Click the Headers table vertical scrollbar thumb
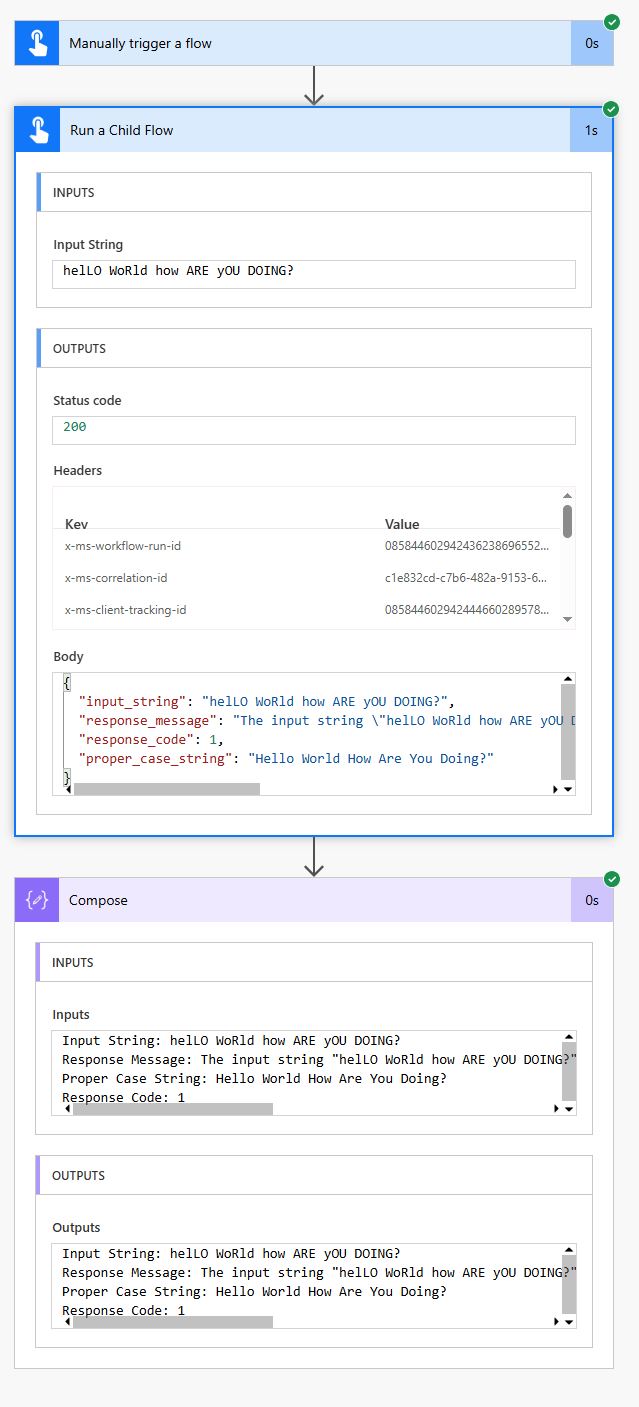This screenshot has height=1407, width=639. [x=567, y=521]
